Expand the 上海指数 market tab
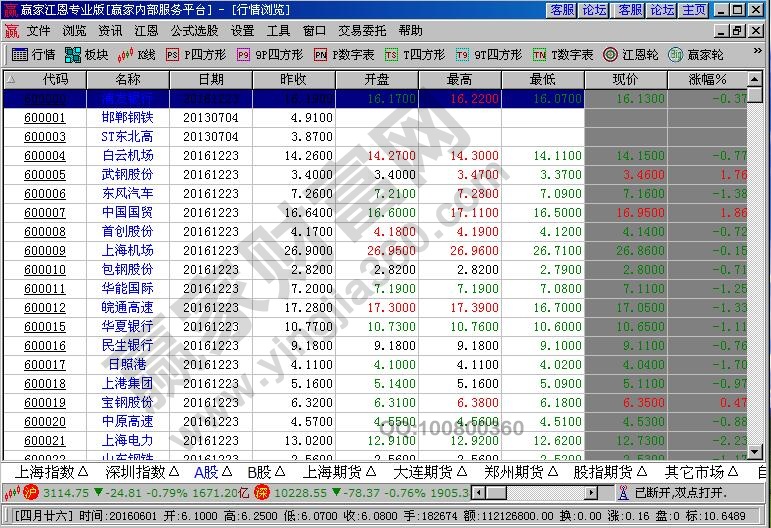This screenshot has height=528, width=771. [55, 471]
